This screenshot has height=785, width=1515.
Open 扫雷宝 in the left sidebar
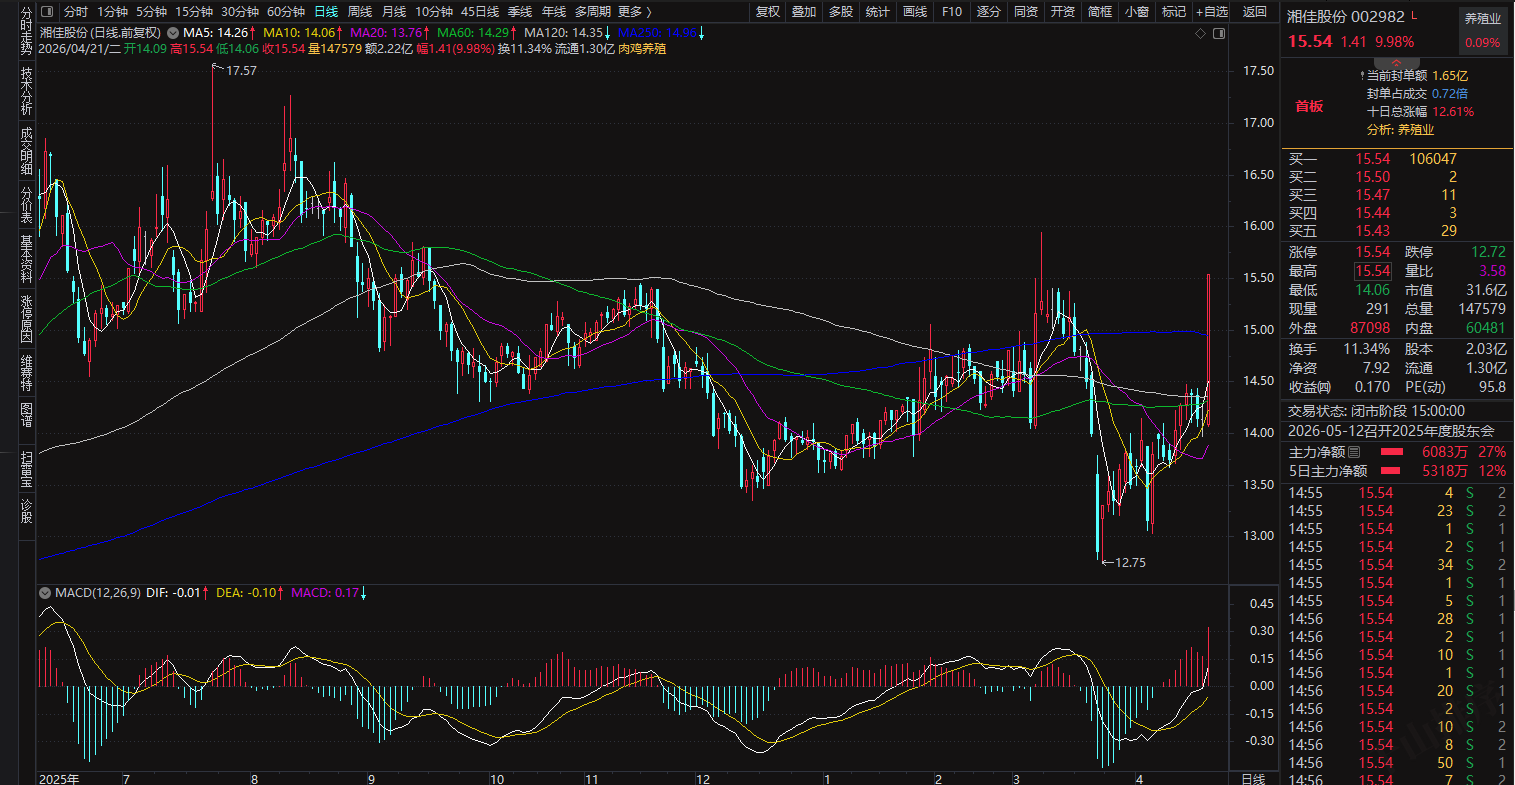pos(26,467)
